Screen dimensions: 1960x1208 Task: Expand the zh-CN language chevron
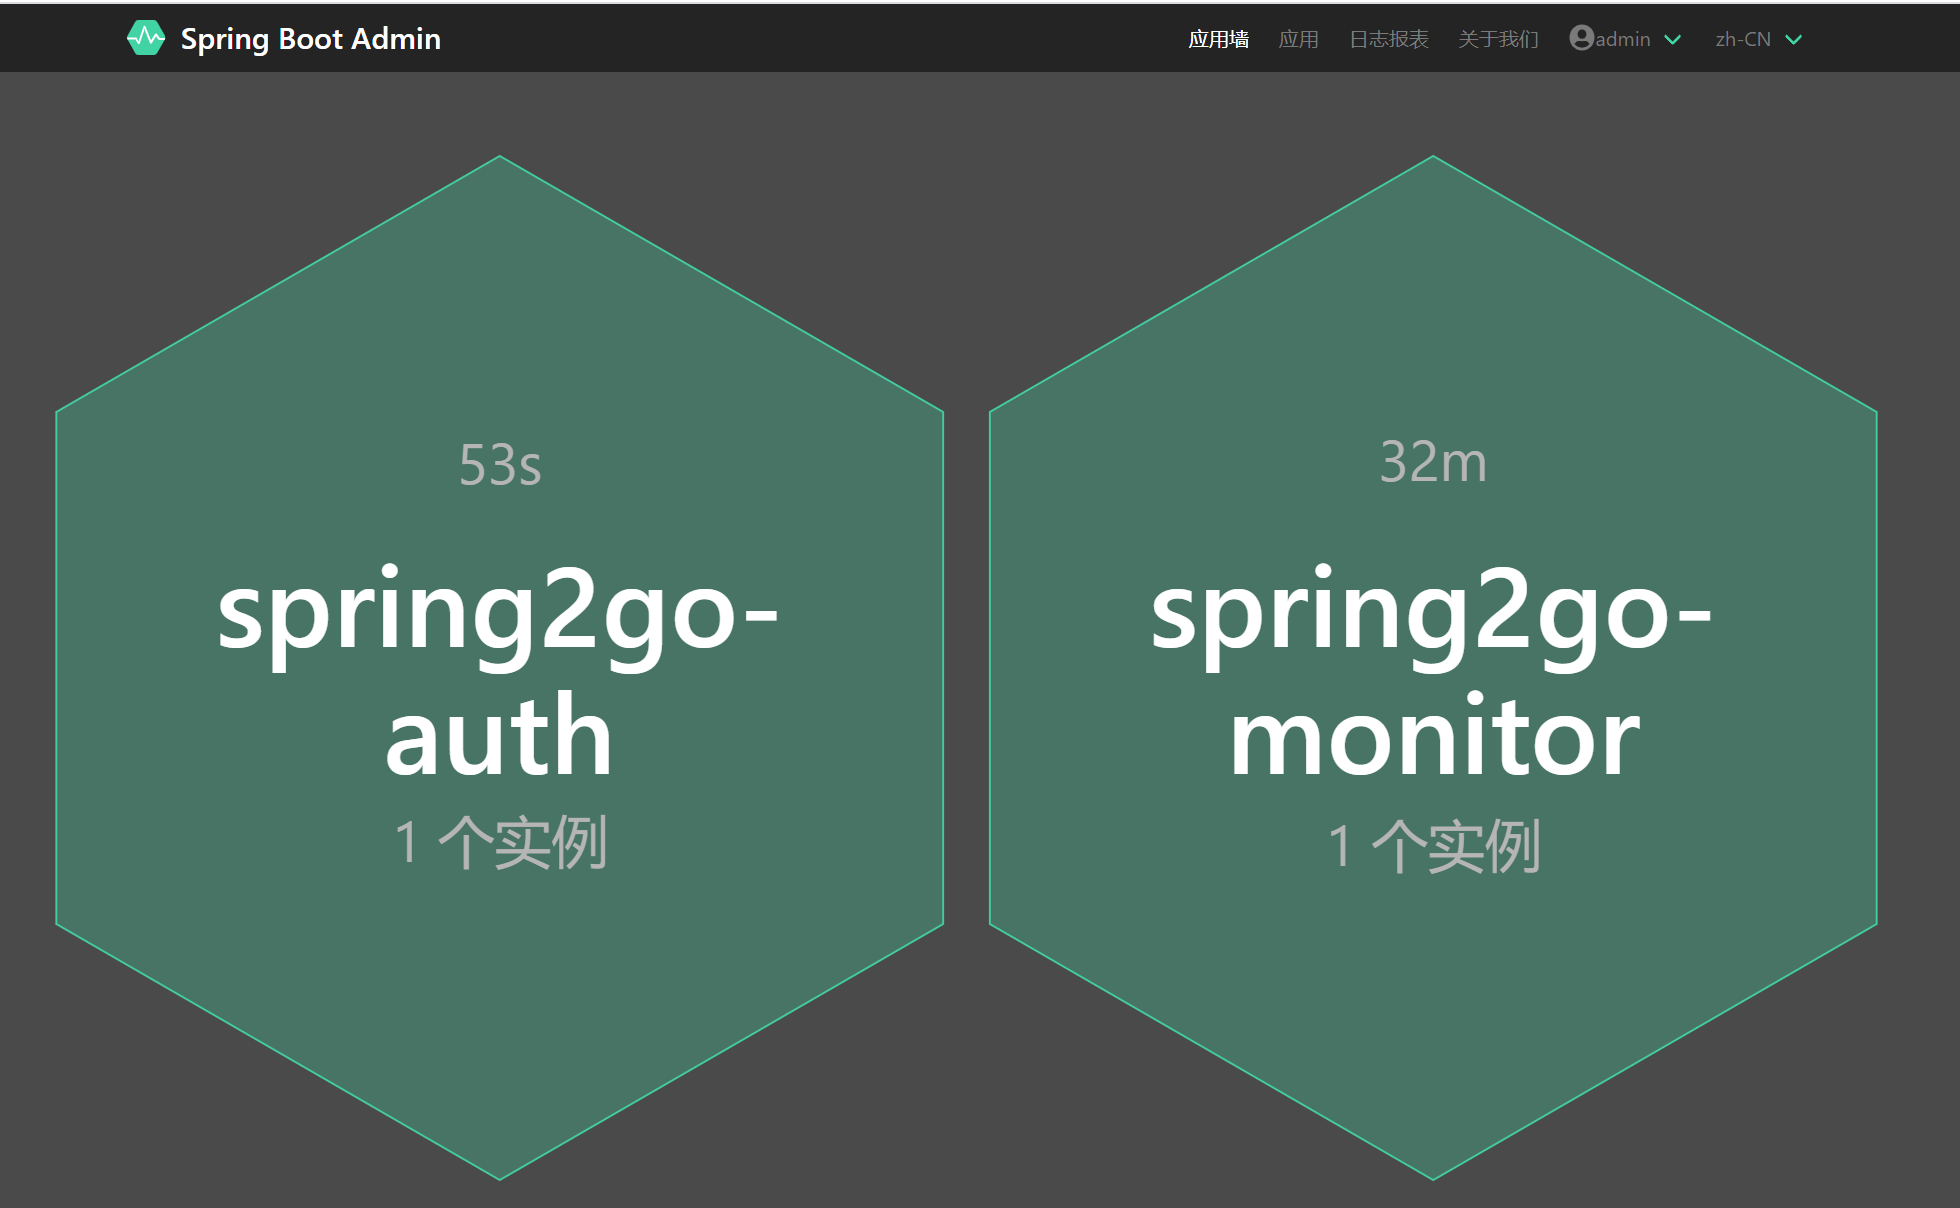pyautogui.click(x=1794, y=40)
